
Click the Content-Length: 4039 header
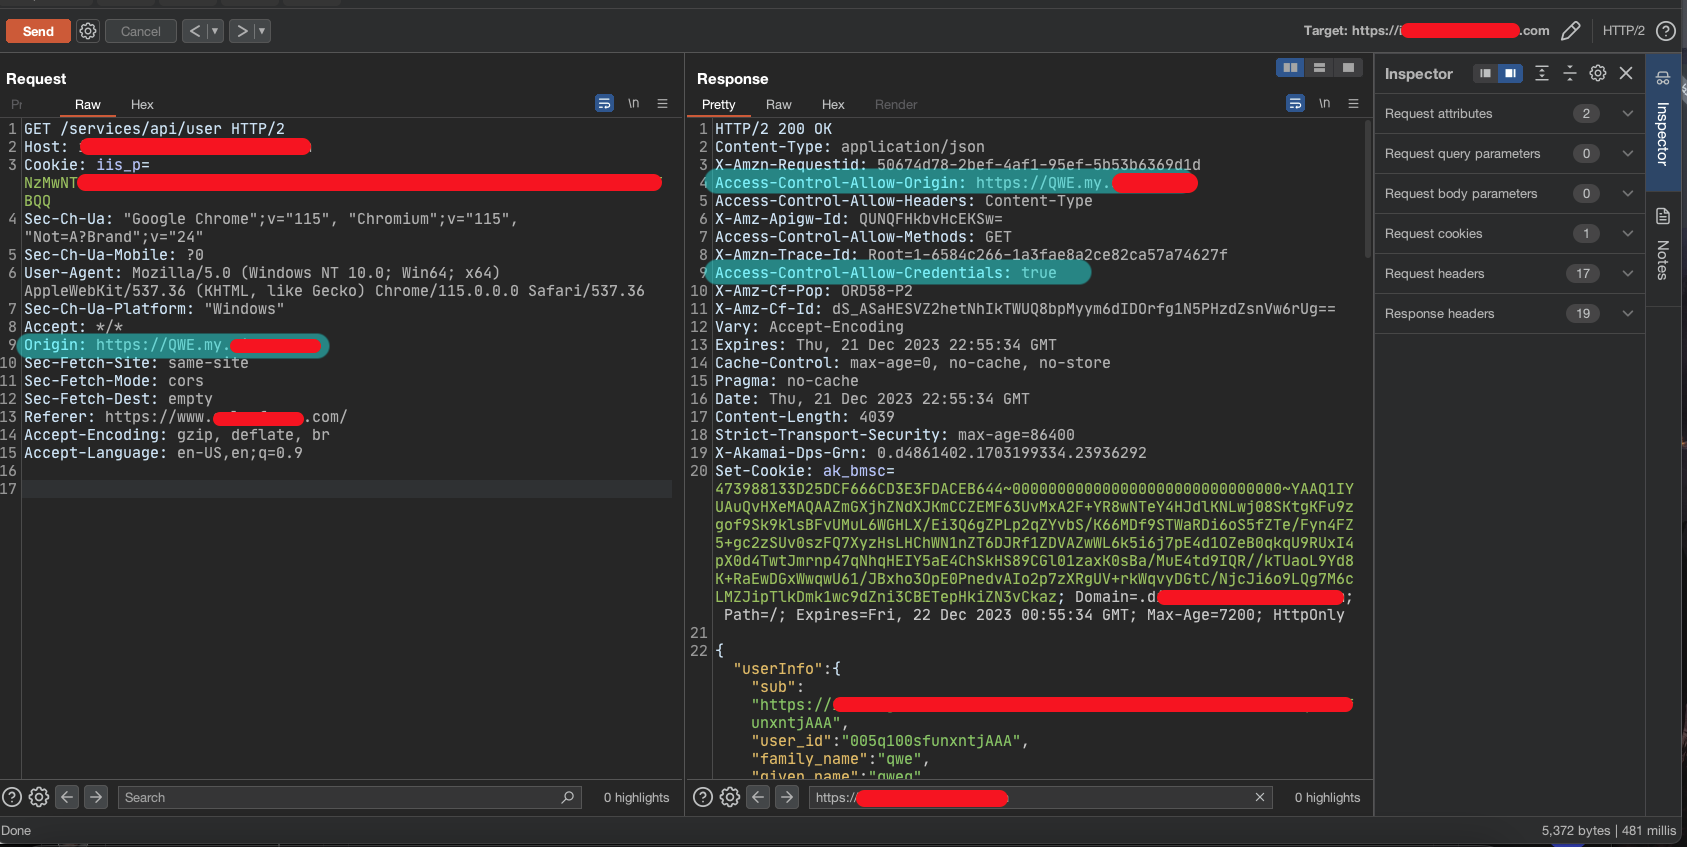click(805, 417)
